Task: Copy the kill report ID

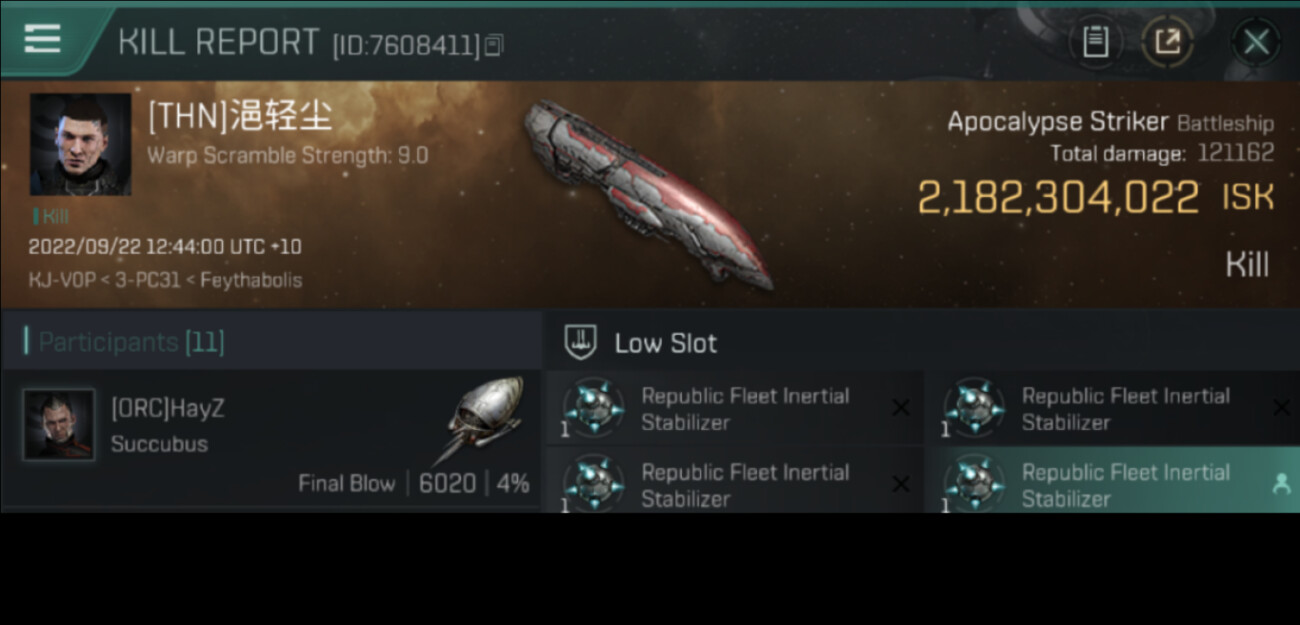Action: [x=494, y=45]
